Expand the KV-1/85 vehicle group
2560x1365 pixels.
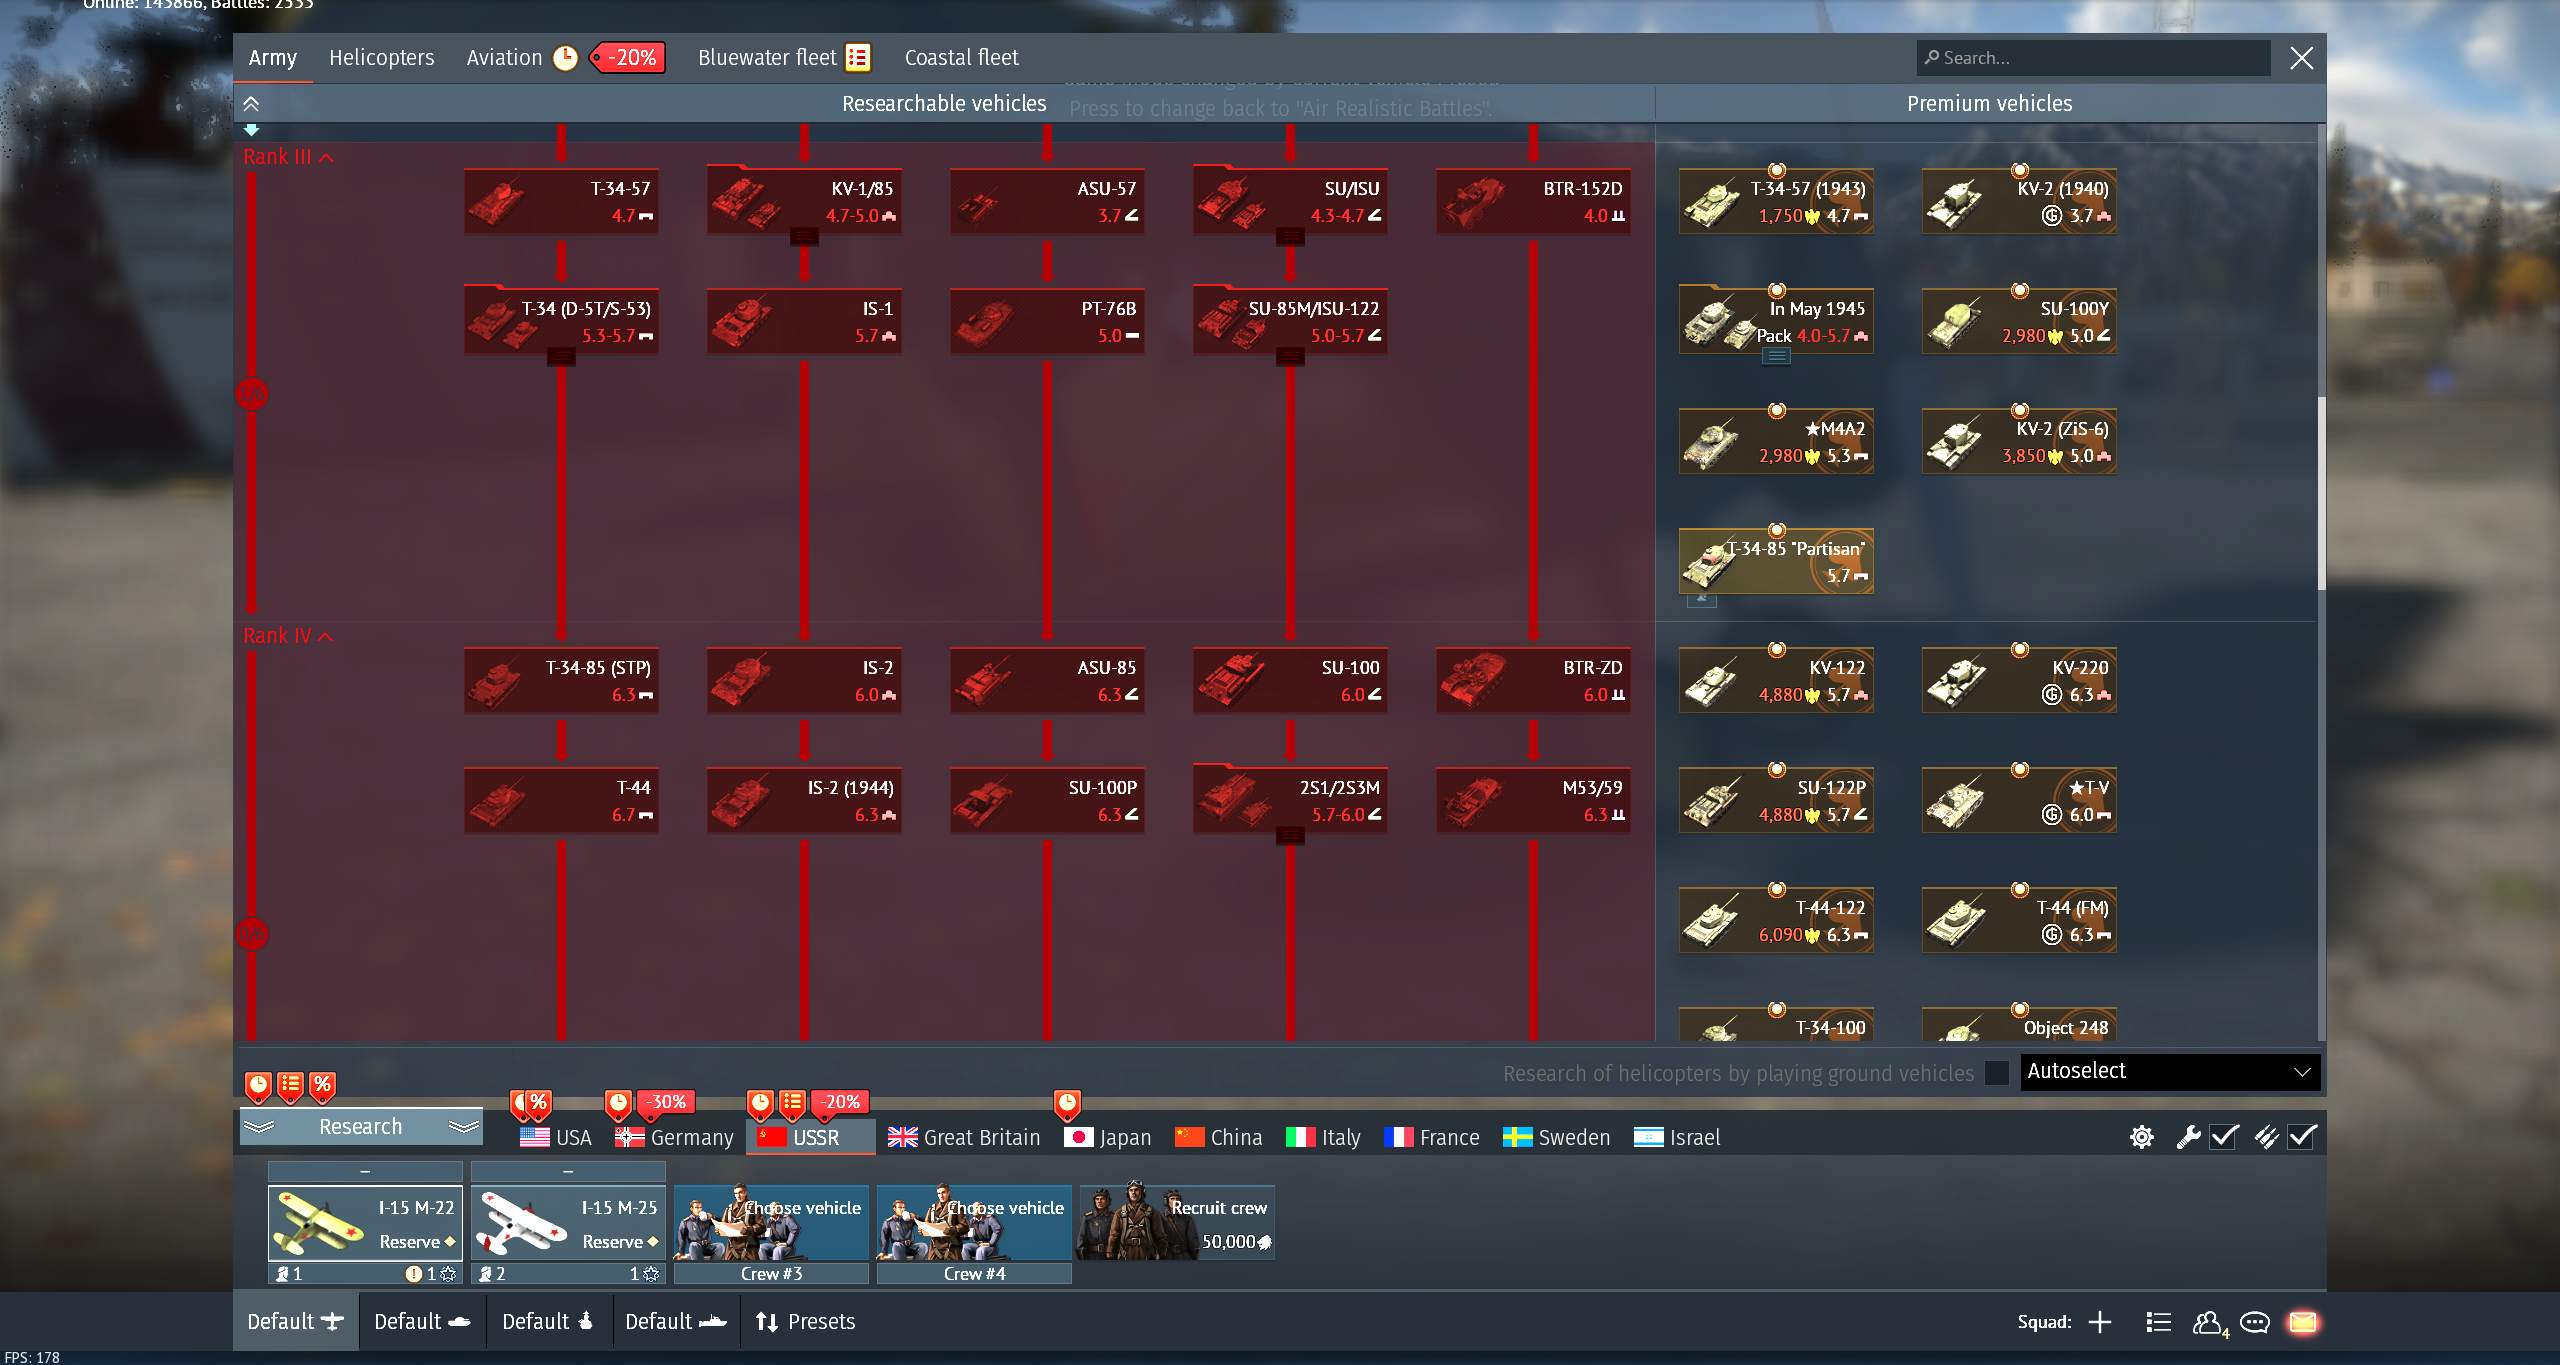coord(804,237)
